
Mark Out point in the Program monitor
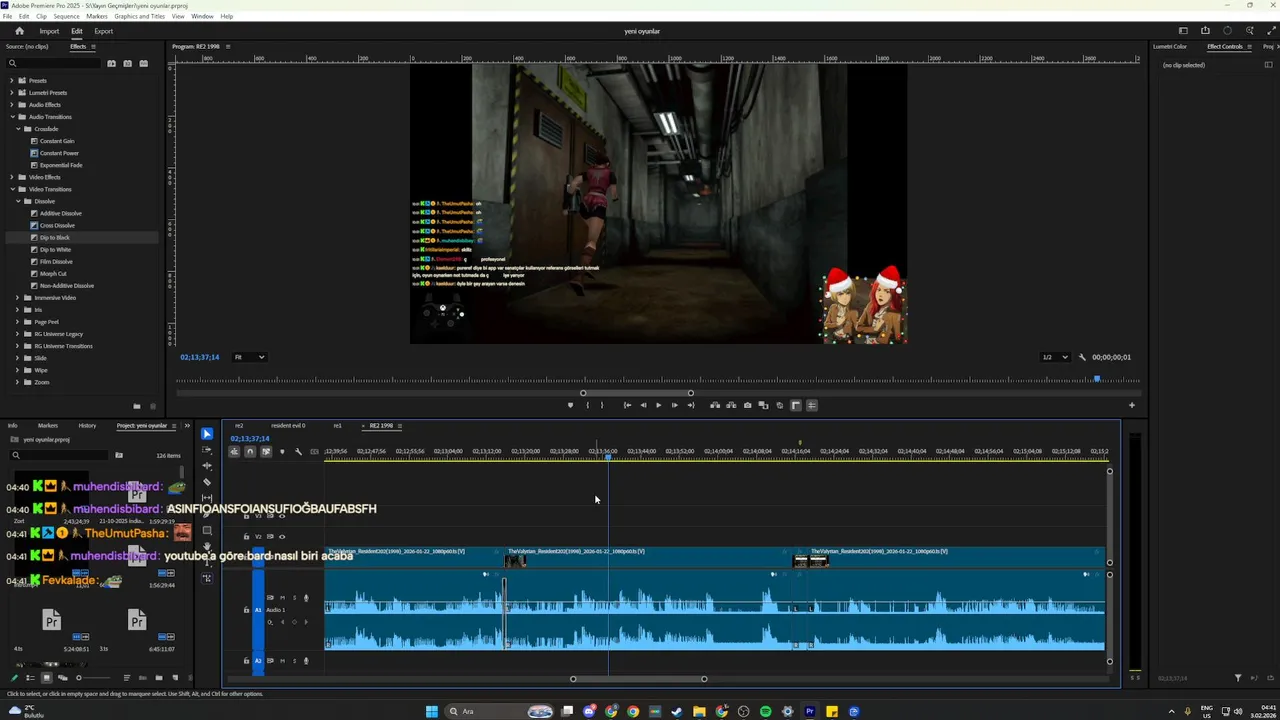point(601,405)
